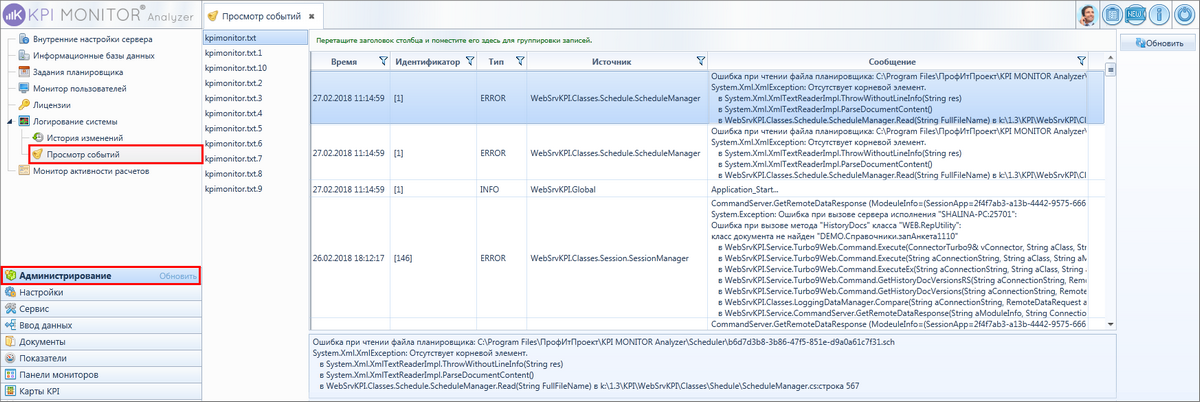Click the gauge icon next to Показатели
This screenshot has width=1200, height=402.
click(10, 357)
